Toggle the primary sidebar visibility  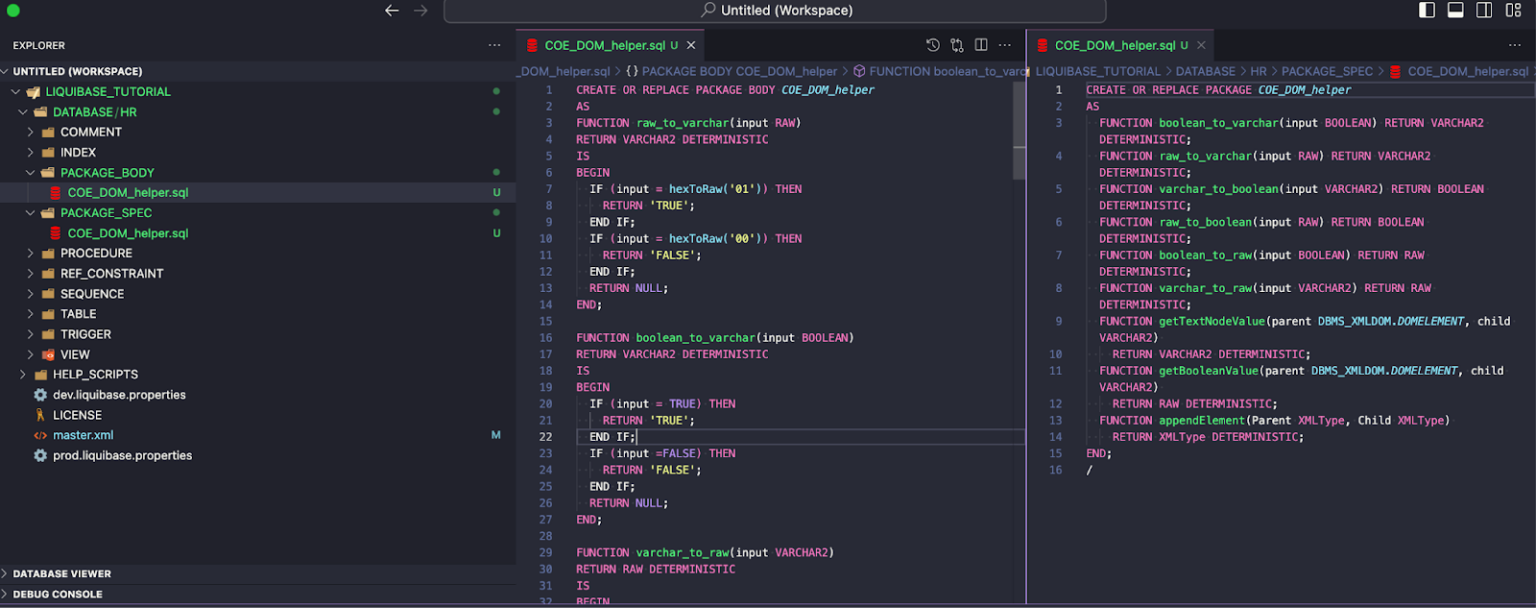tap(1426, 10)
